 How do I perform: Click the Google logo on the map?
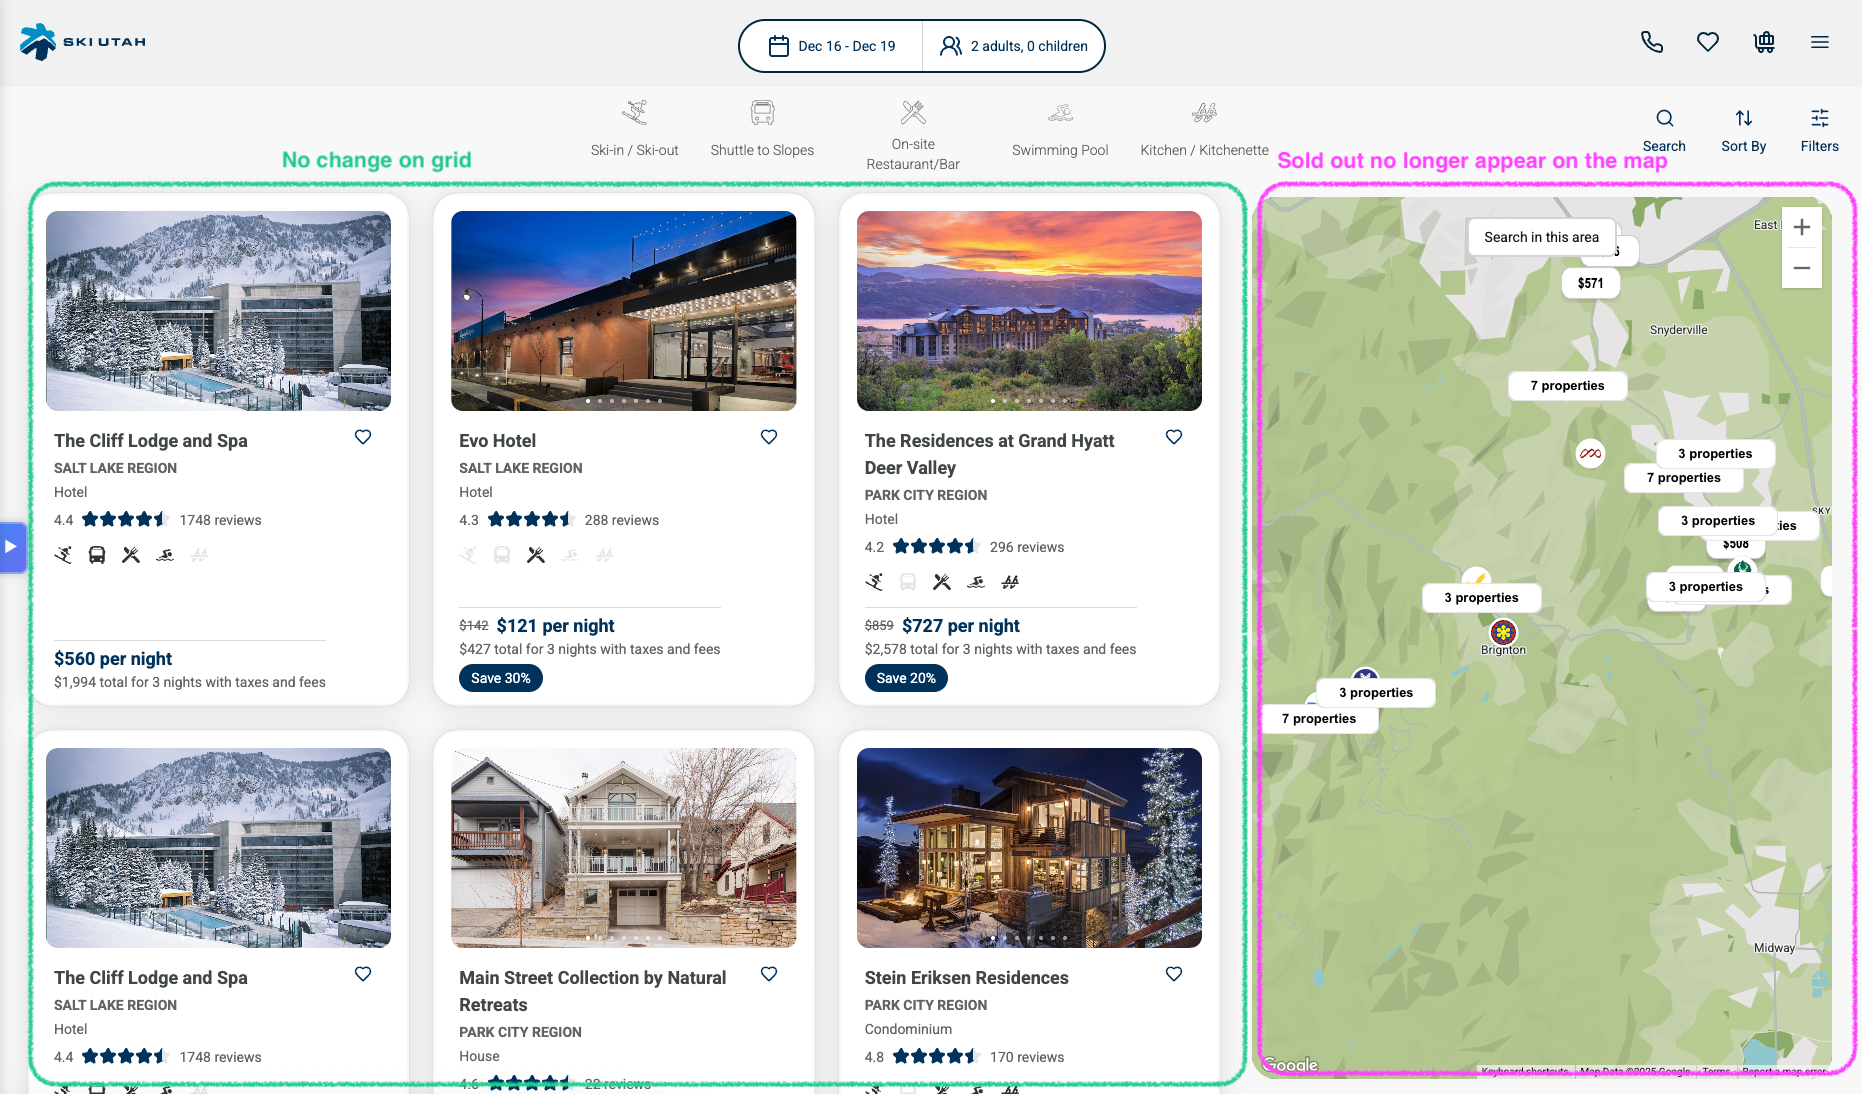(1291, 1065)
